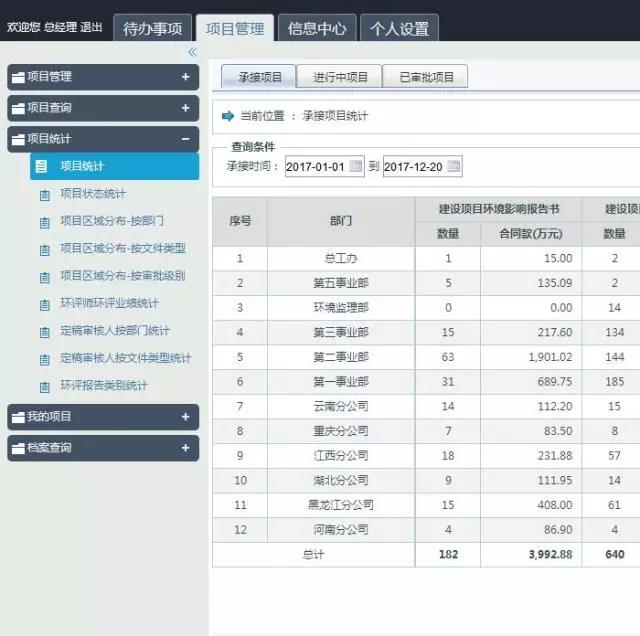Click the document icon beside 项目状态统计

click(44, 194)
